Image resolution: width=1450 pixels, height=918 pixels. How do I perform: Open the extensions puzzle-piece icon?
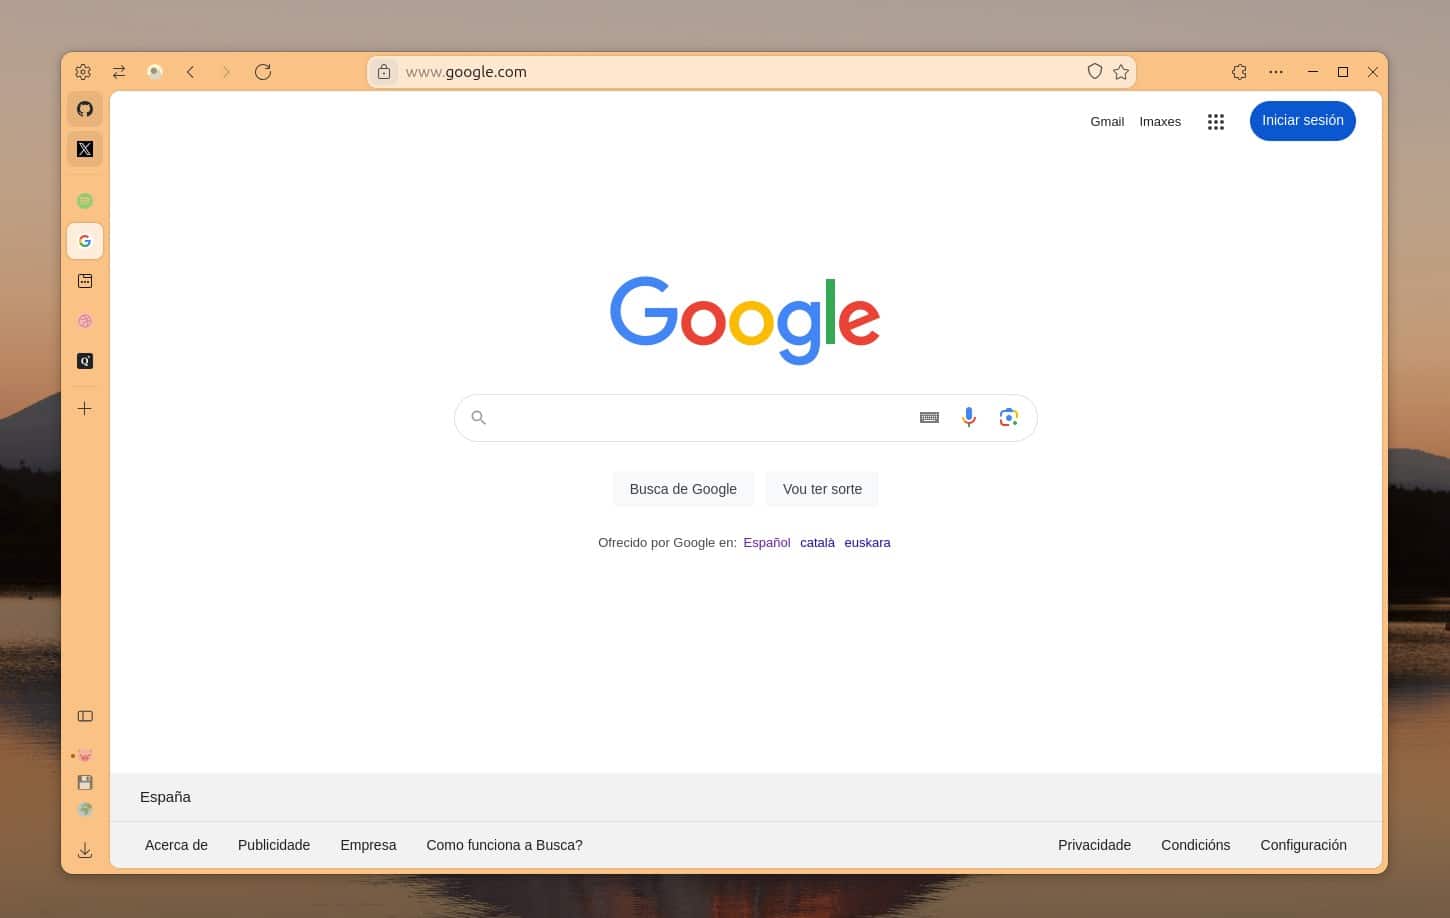(x=1240, y=72)
